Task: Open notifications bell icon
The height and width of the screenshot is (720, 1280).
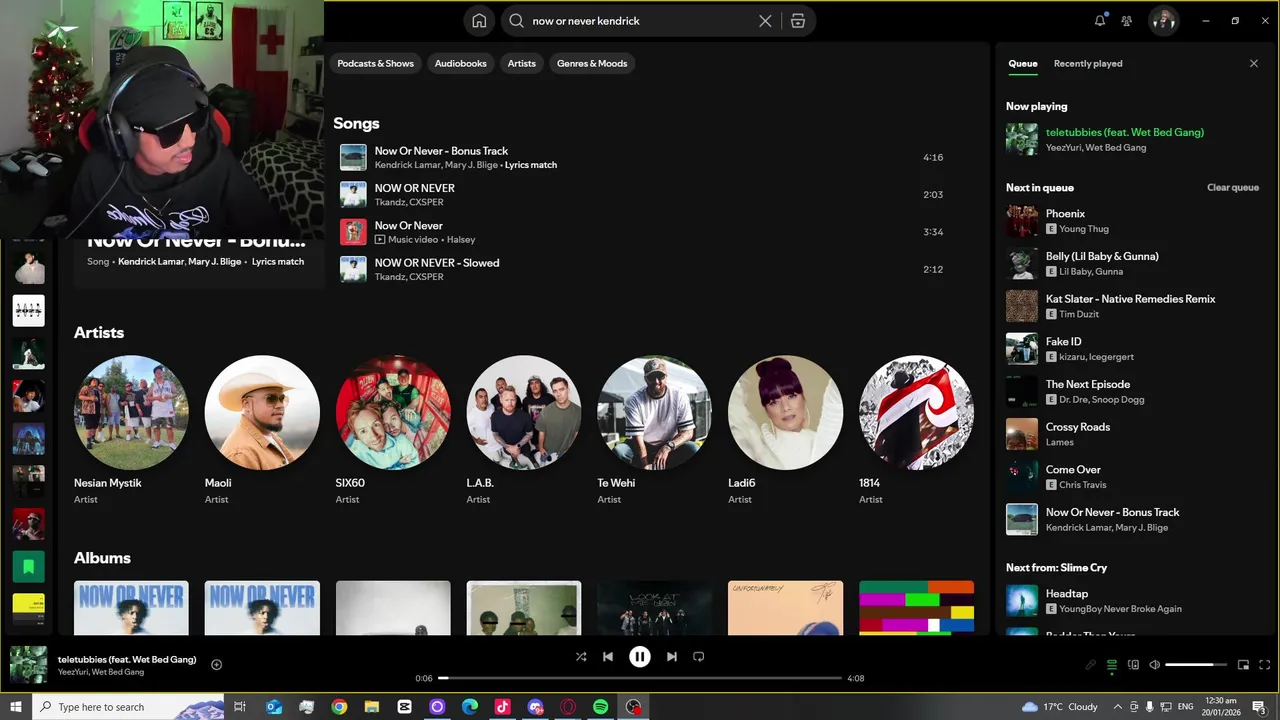Action: [x=1100, y=20]
